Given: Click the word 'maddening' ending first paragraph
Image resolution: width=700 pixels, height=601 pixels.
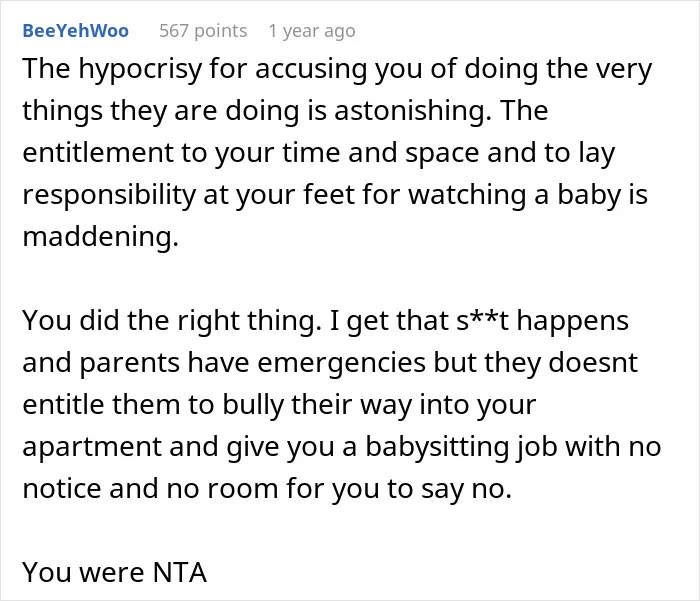Looking at the screenshot, I should click(x=97, y=236).
